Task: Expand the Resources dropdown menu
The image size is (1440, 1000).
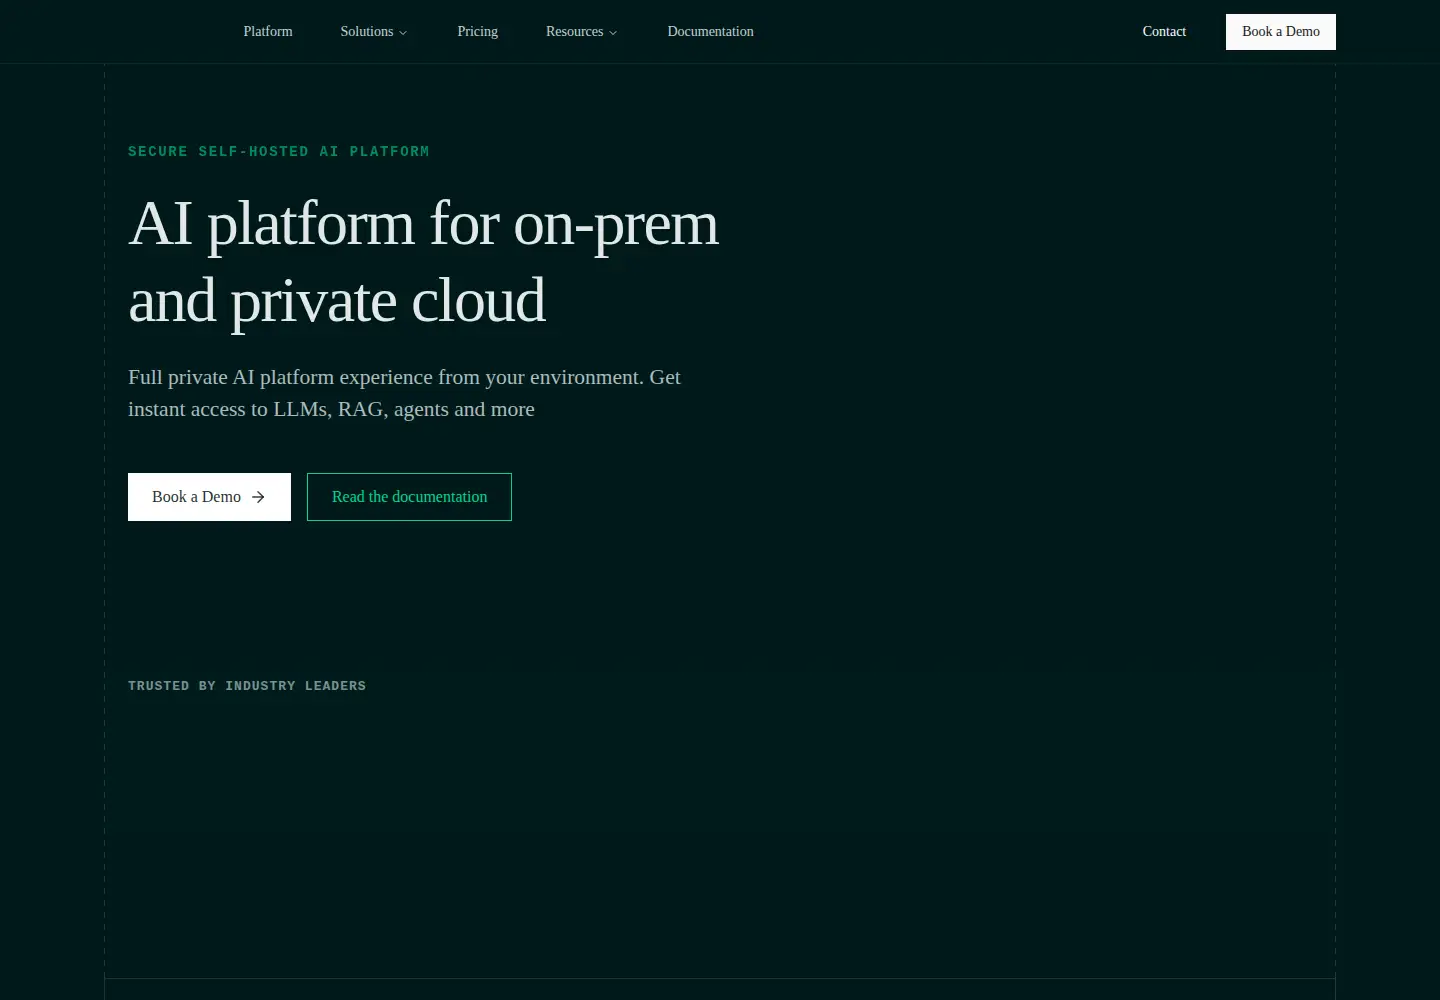Action: [581, 31]
